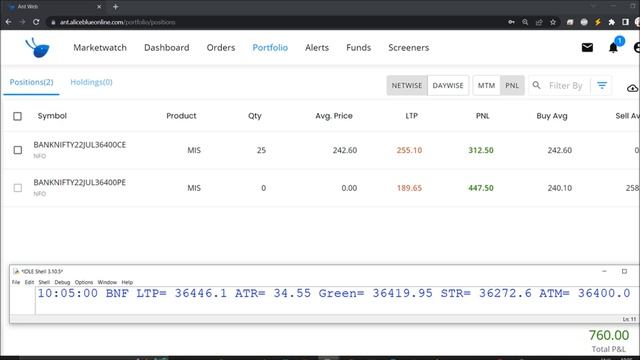This screenshot has width=640, height=360.
Task: Open IDLE Shell Window menu
Action: pyautogui.click(x=107, y=282)
